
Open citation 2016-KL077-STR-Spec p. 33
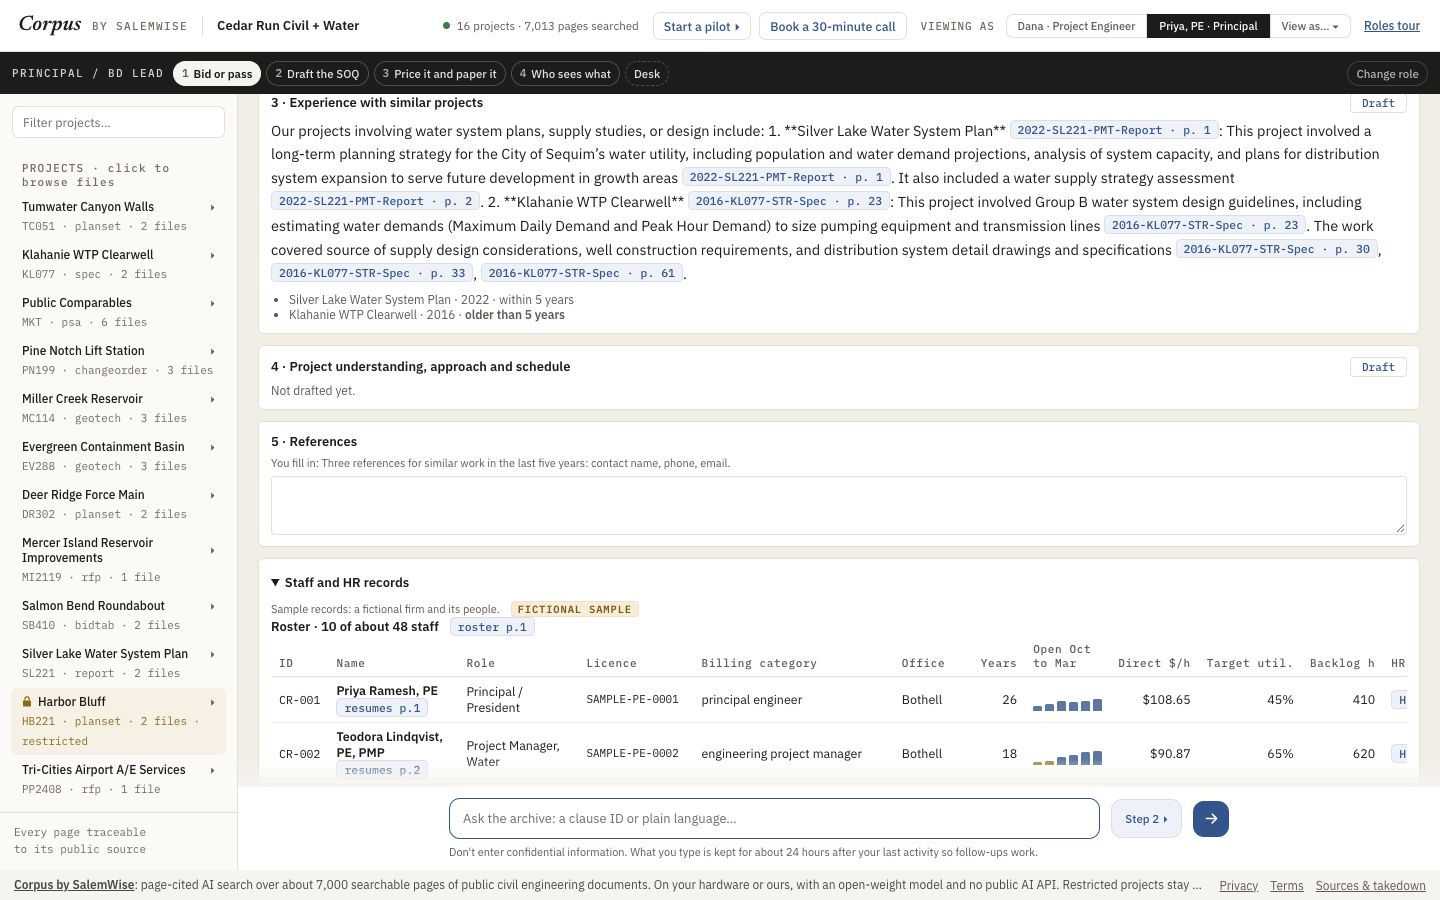(372, 273)
